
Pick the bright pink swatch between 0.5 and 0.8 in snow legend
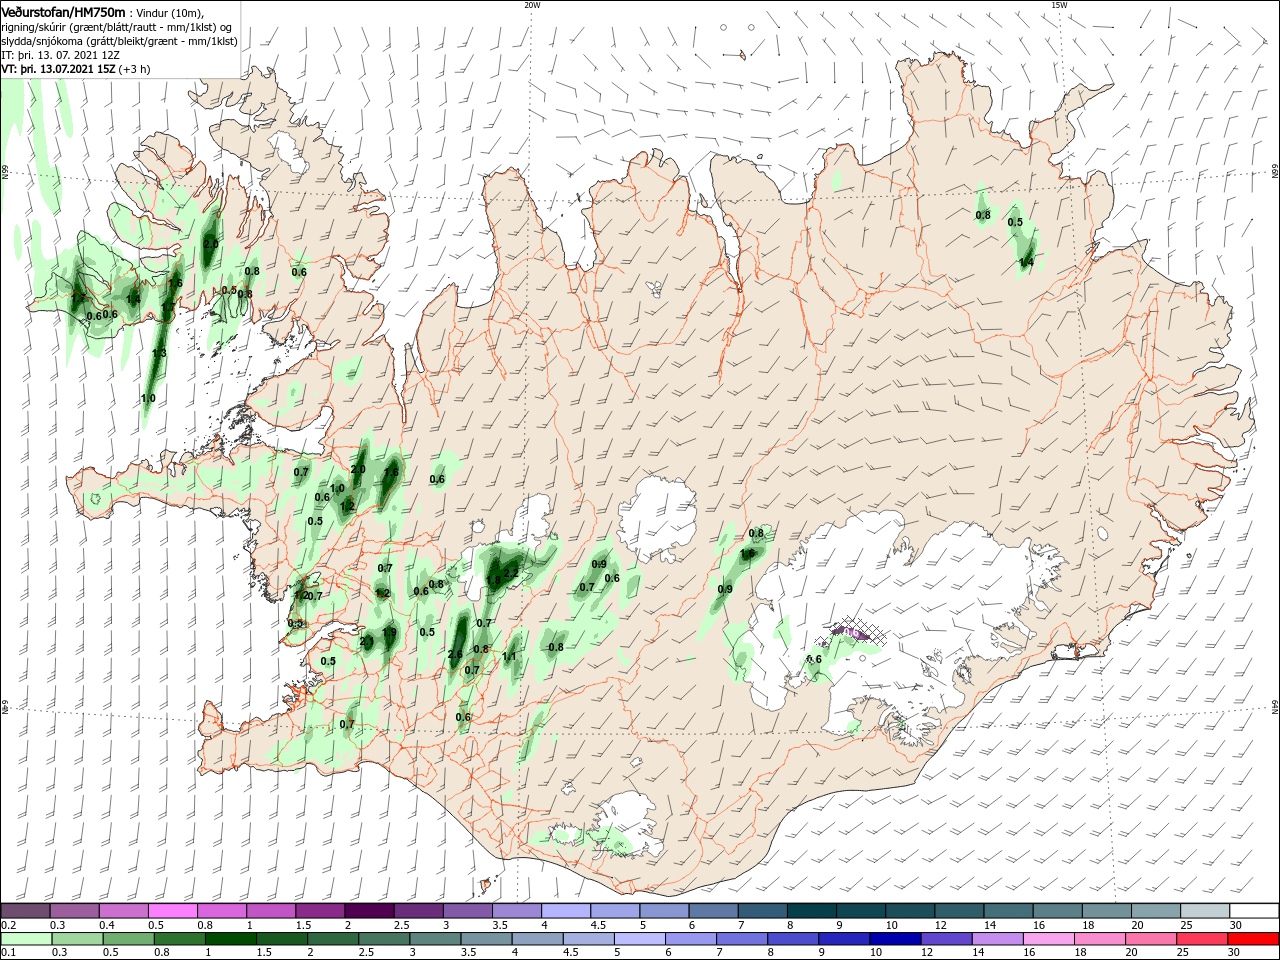(x=172, y=910)
